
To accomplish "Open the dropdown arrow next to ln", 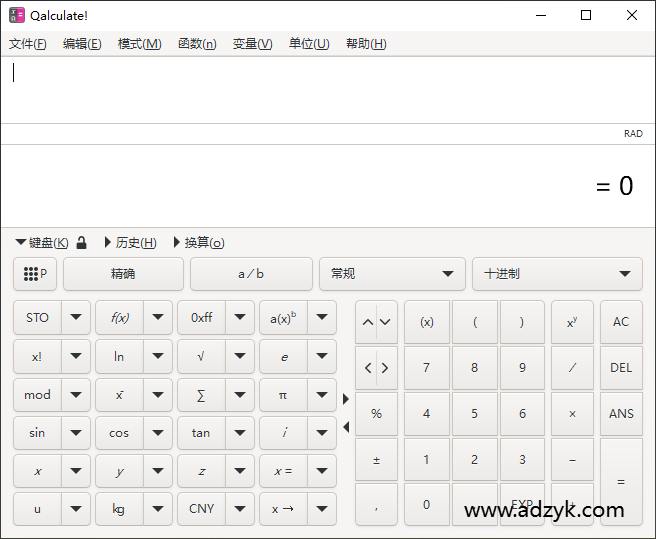I will pyautogui.click(x=158, y=357).
